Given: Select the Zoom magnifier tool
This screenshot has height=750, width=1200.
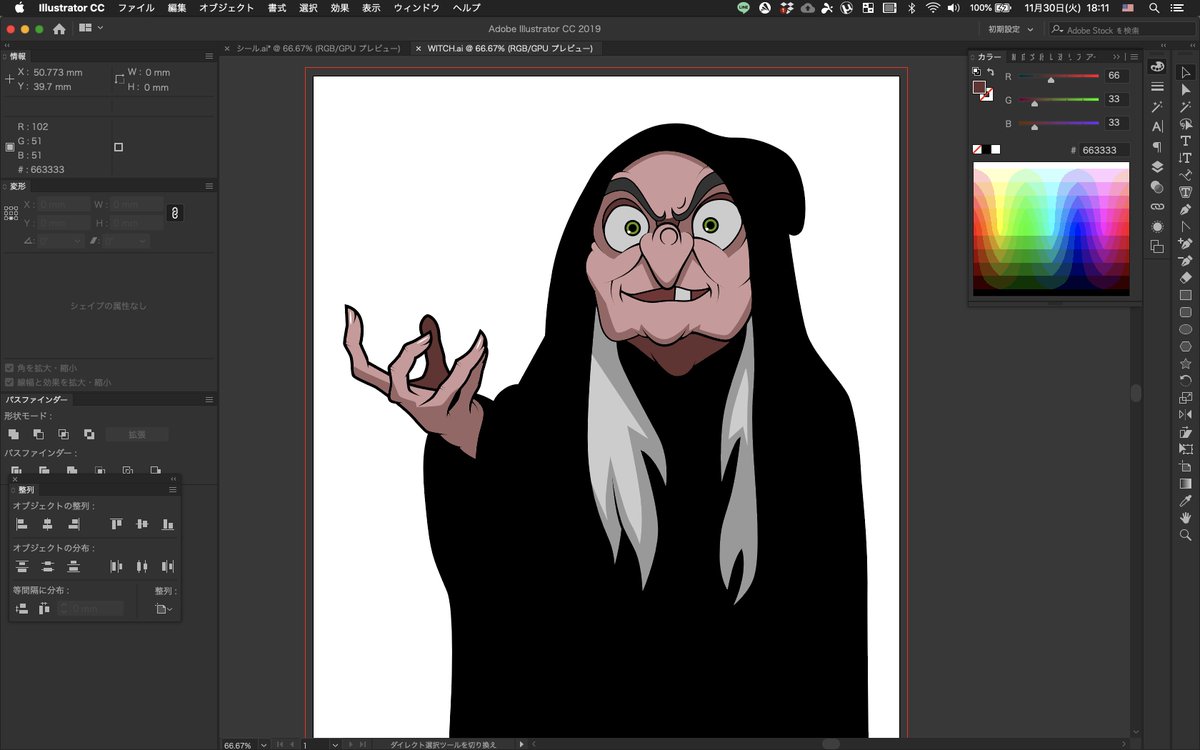Looking at the screenshot, I should tap(1186, 535).
